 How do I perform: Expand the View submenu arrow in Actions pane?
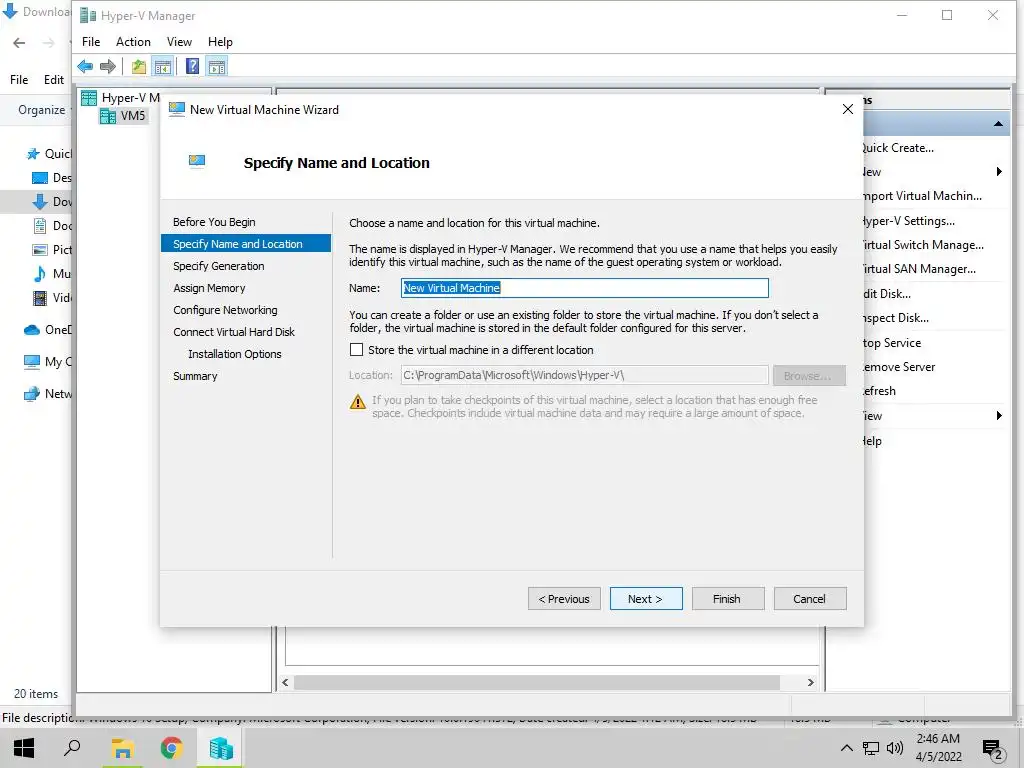click(x=999, y=415)
